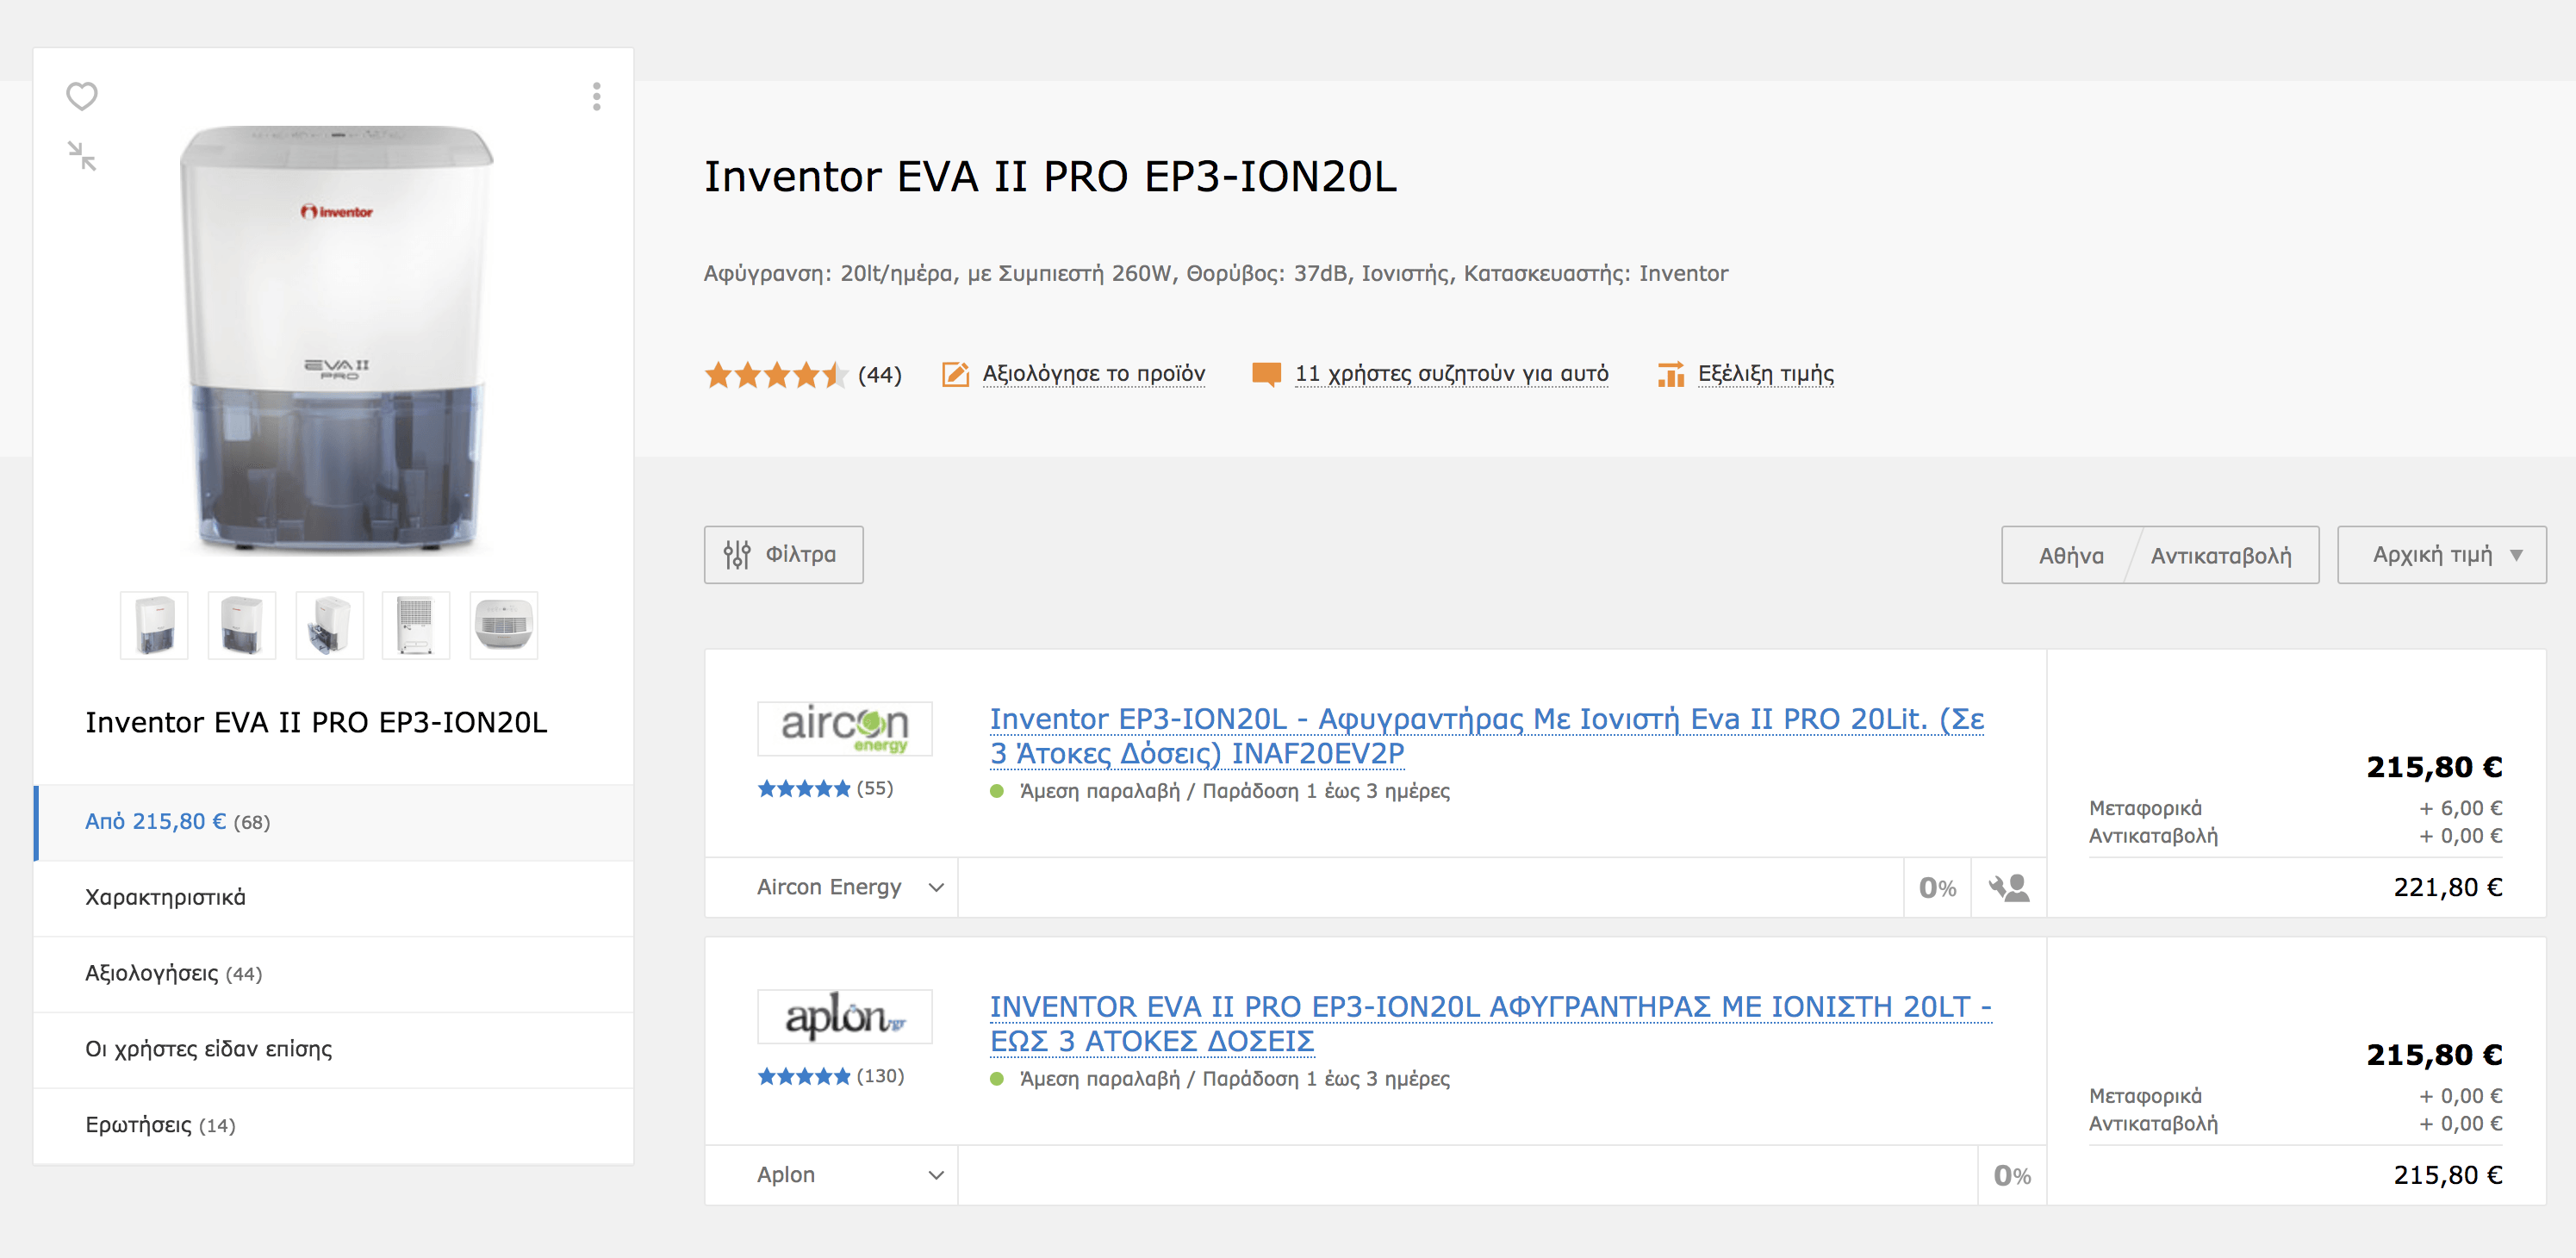Image resolution: width=2576 pixels, height=1258 pixels.
Task: Click Aircon Energy installation service icon
Action: click(2008, 887)
